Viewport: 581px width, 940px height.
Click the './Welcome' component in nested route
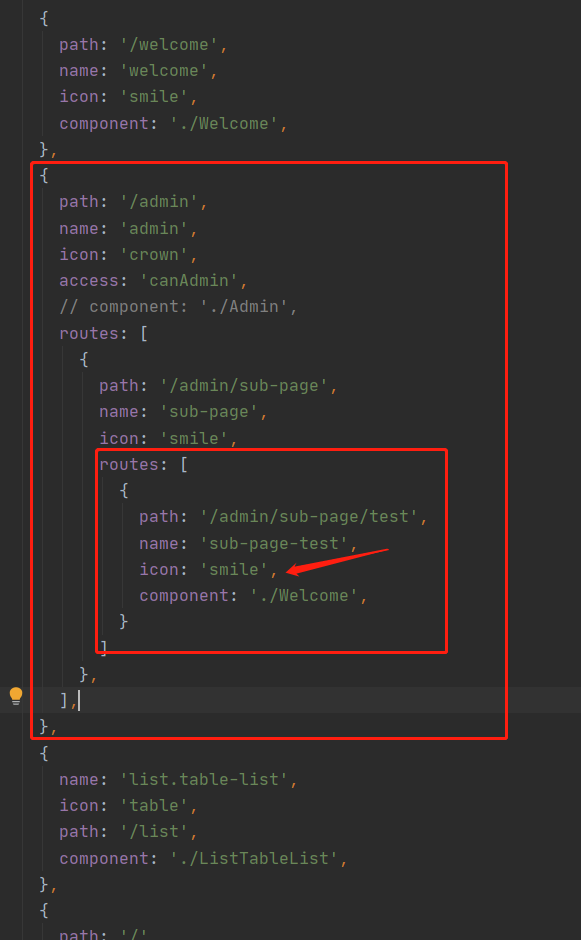tap(304, 595)
